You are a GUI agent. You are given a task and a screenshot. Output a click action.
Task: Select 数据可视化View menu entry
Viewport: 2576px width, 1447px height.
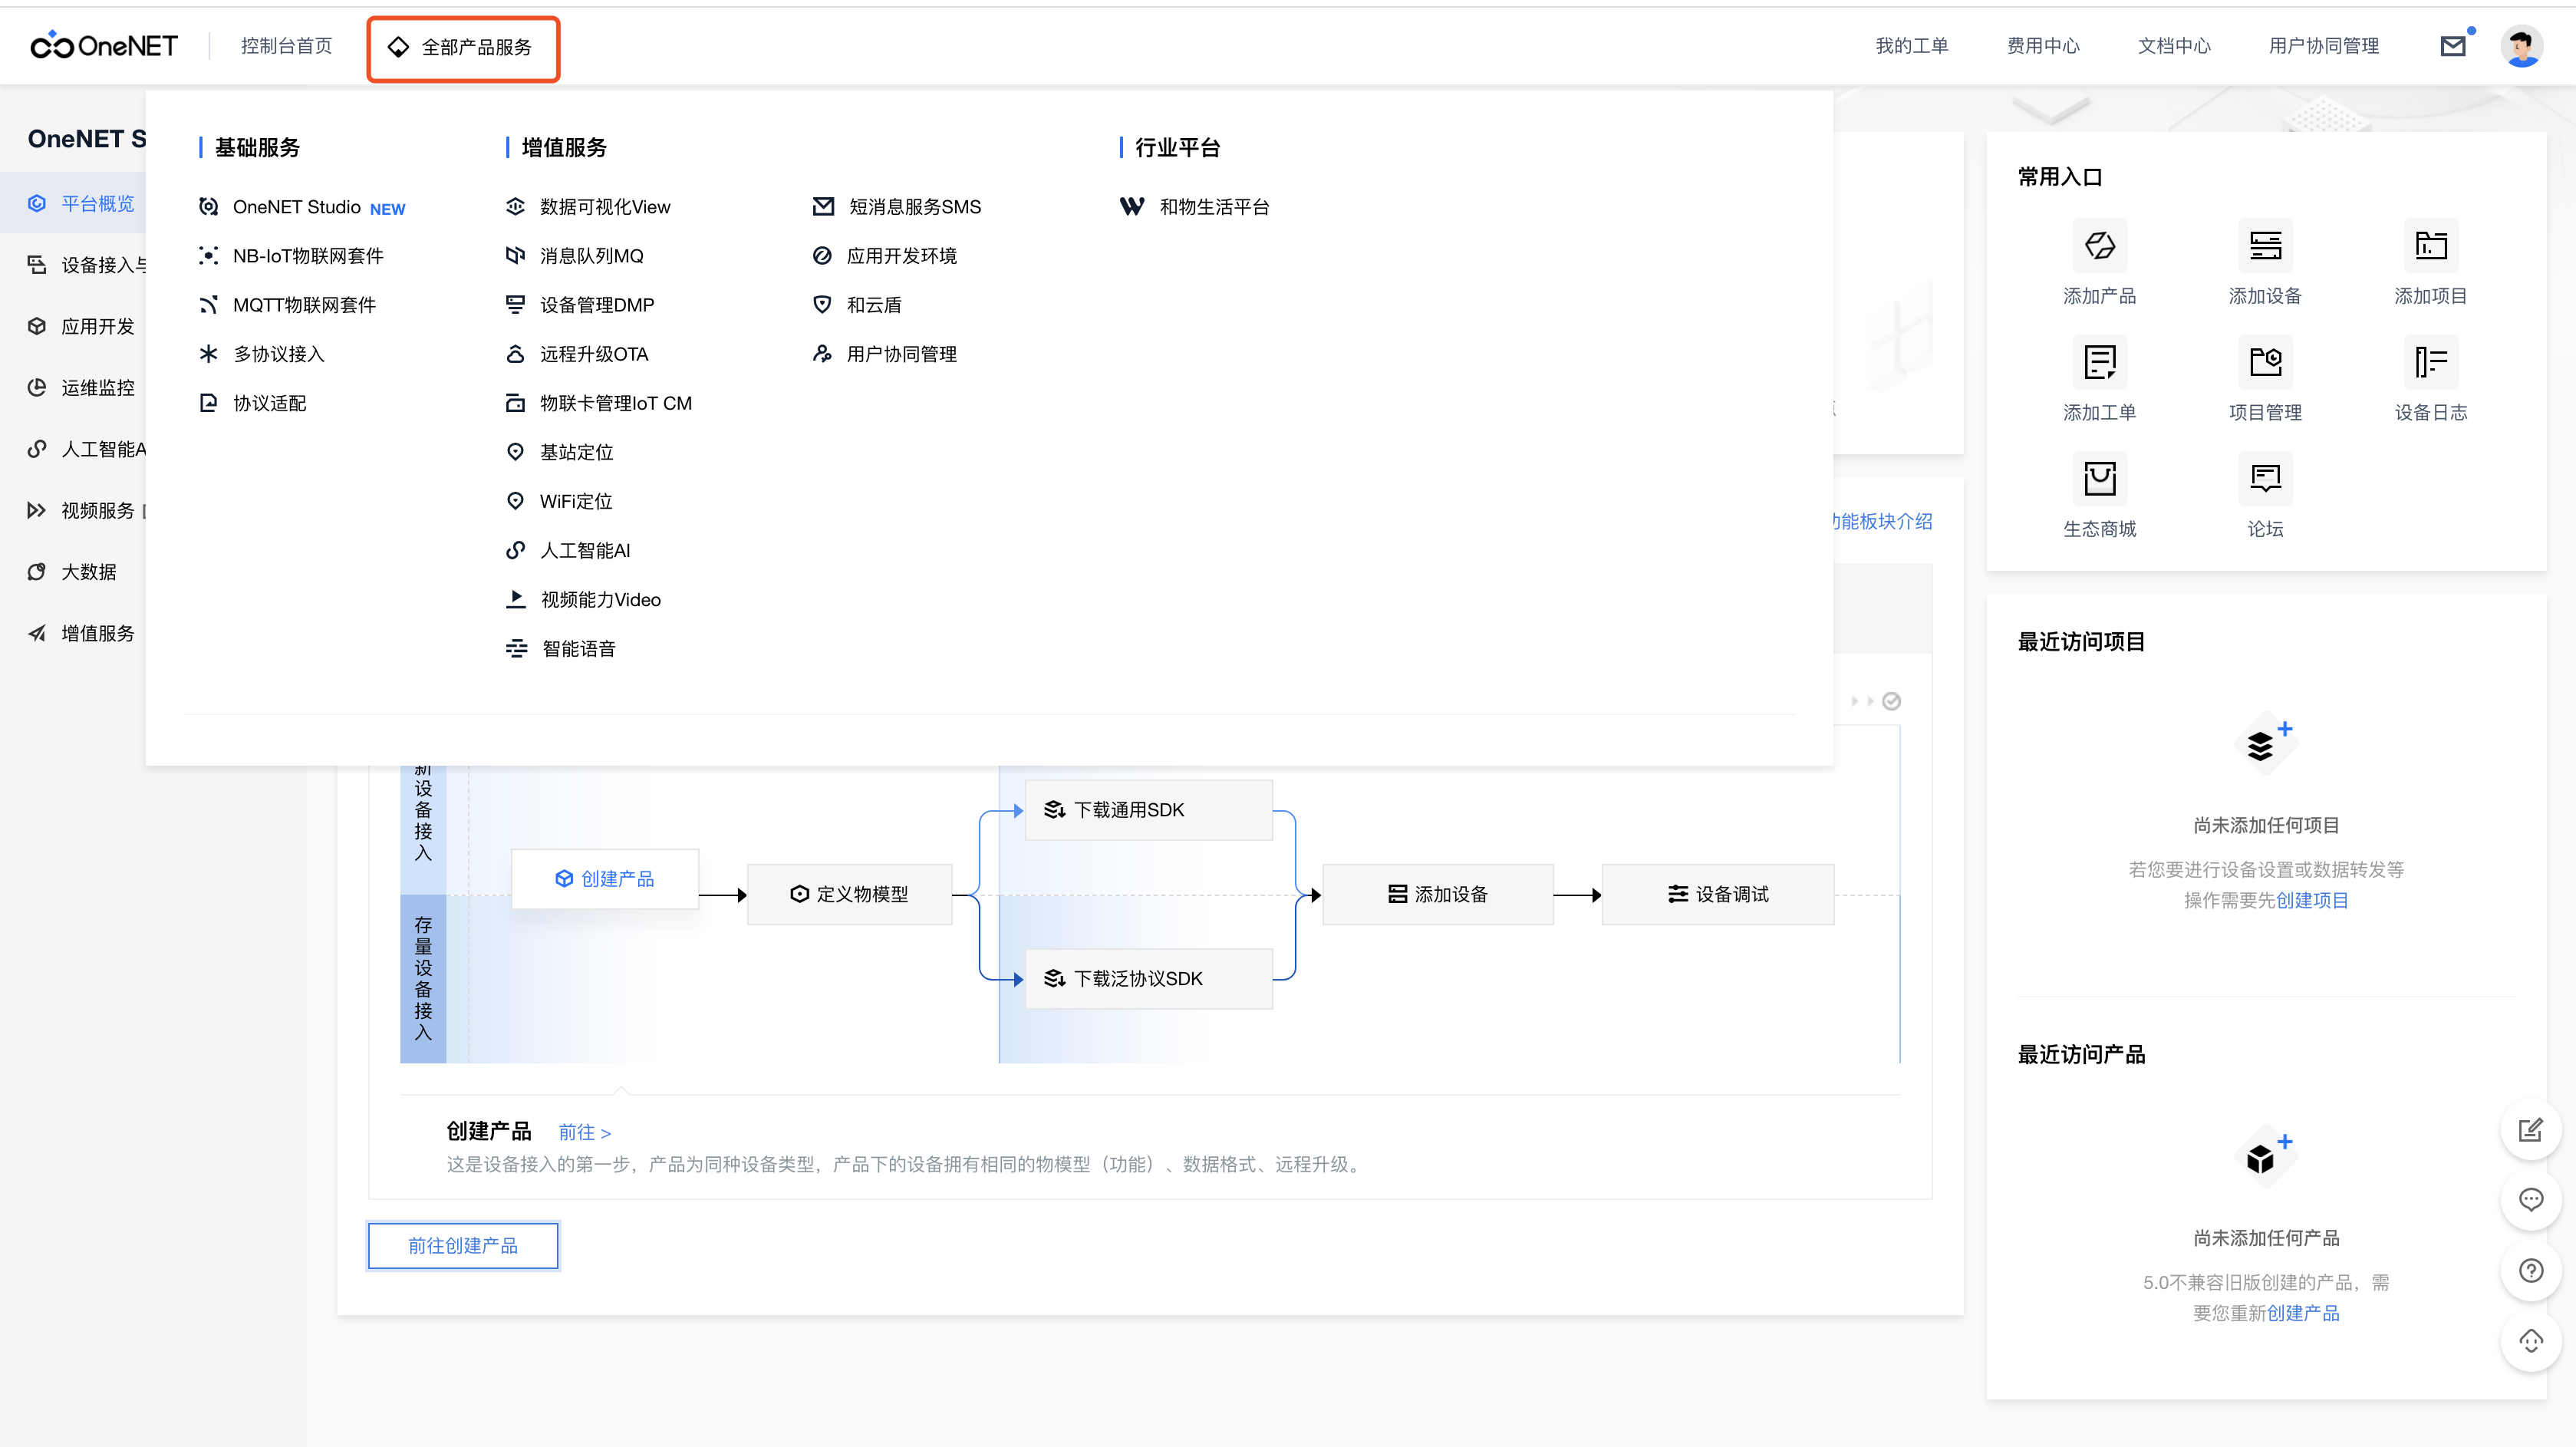tap(588, 207)
